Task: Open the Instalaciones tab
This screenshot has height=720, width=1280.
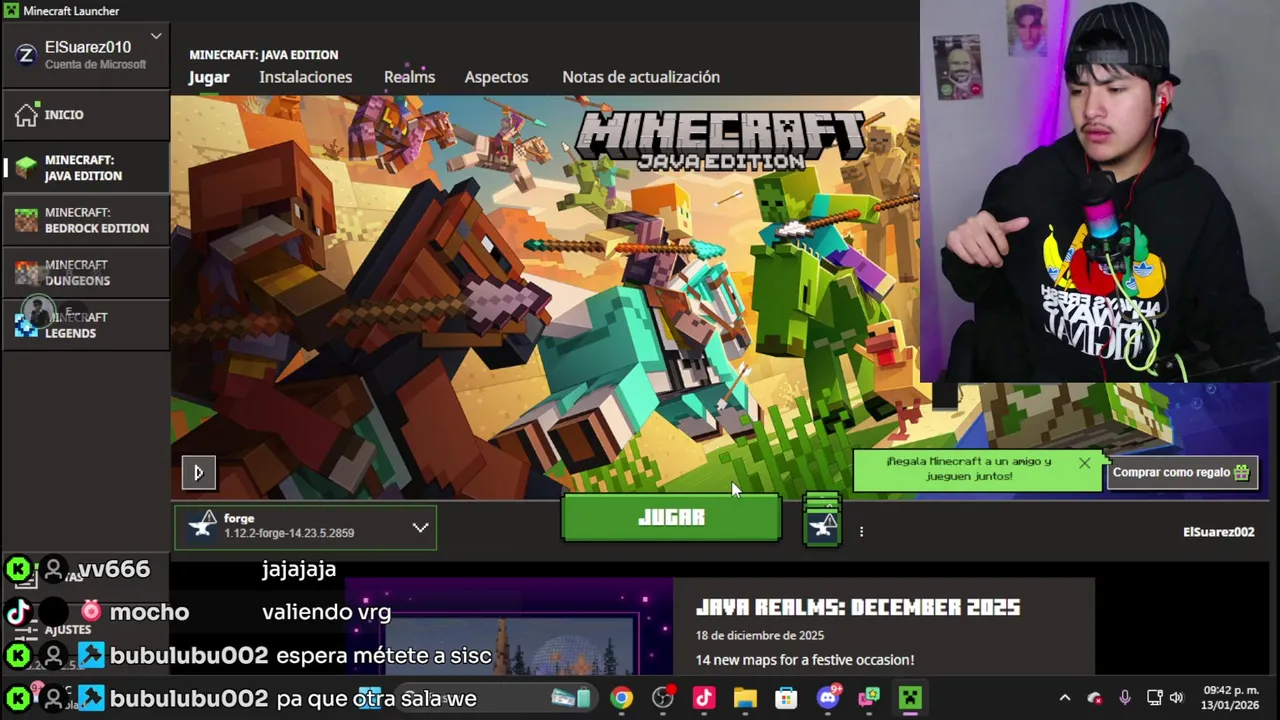Action: [x=305, y=77]
